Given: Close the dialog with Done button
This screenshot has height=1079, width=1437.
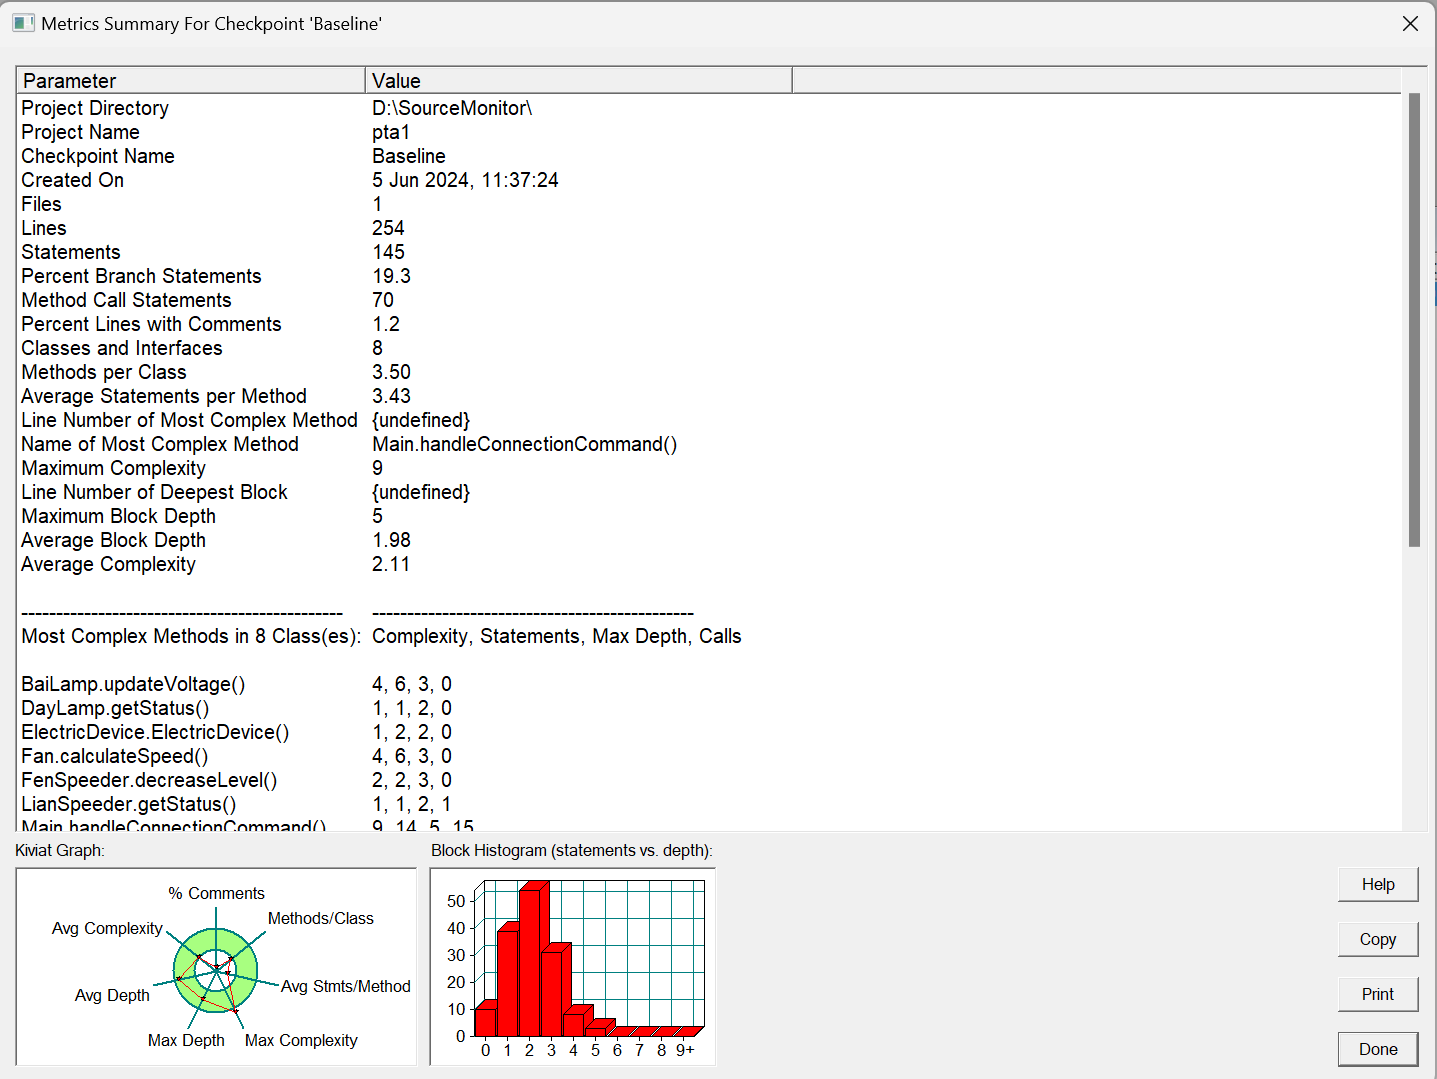Looking at the screenshot, I should (x=1378, y=1049).
